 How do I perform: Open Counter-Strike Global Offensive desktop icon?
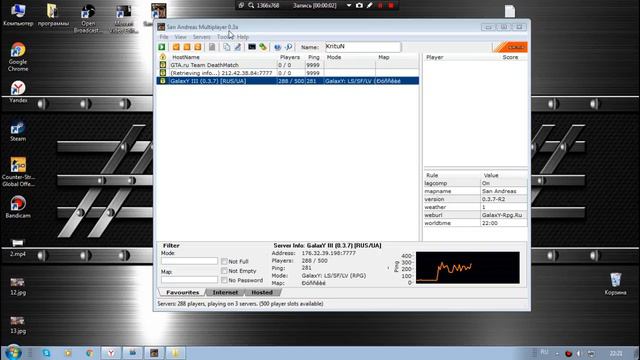[x=18, y=172]
